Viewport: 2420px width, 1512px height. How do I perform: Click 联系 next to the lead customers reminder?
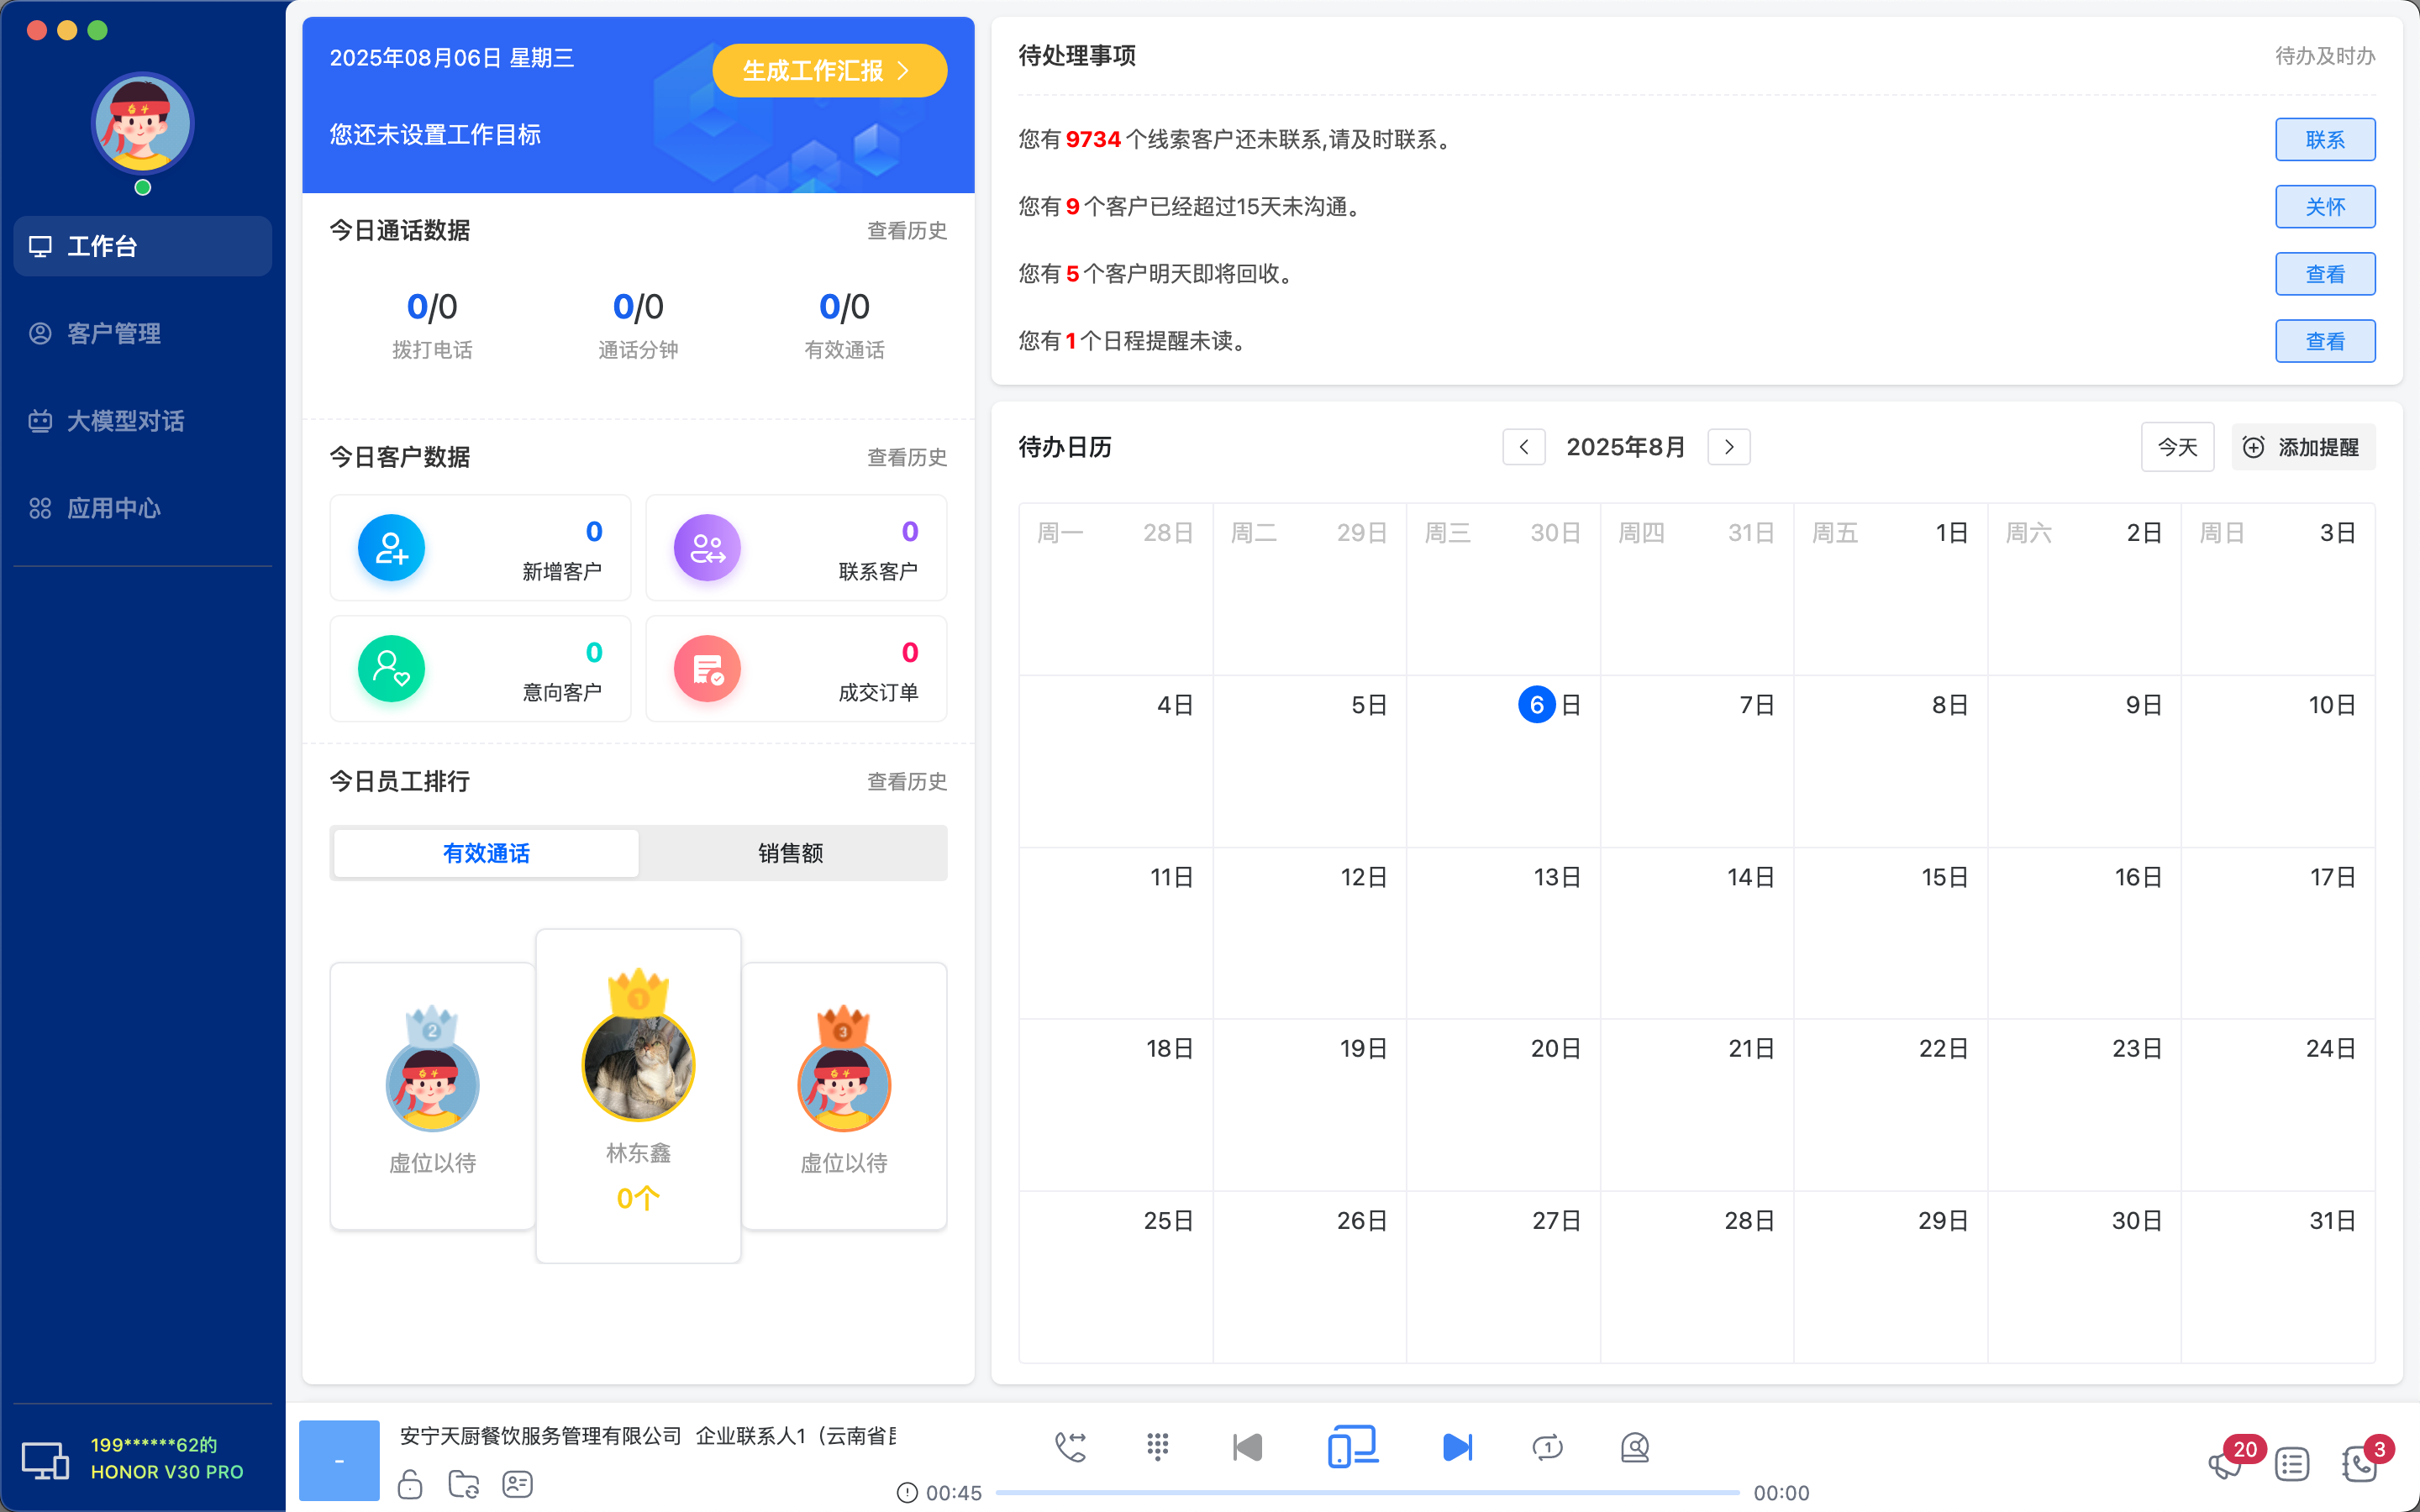point(2325,139)
